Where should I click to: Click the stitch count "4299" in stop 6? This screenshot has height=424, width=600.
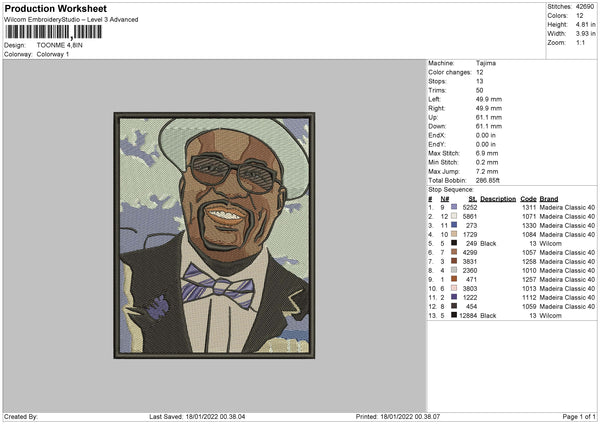pos(470,253)
